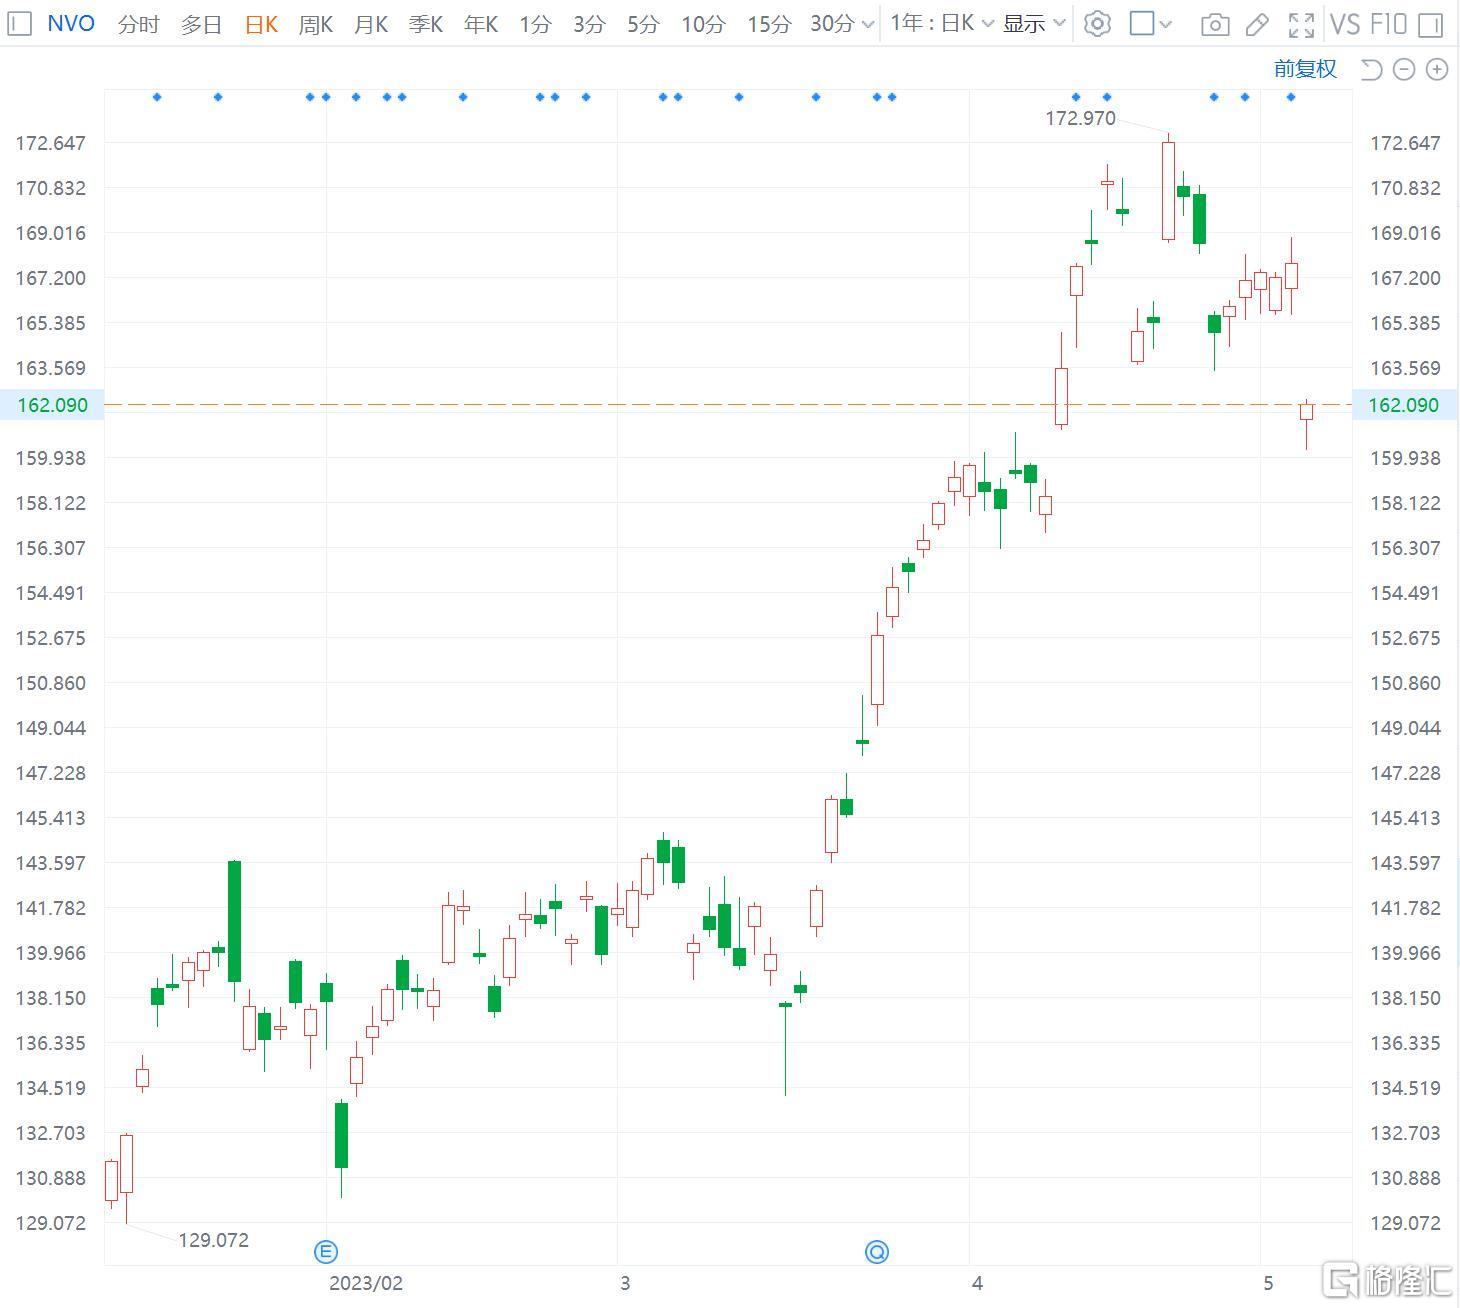This screenshot has height=1308, width=1460.
Task: Select the 月K monthly tab
Action: point(370,24)
